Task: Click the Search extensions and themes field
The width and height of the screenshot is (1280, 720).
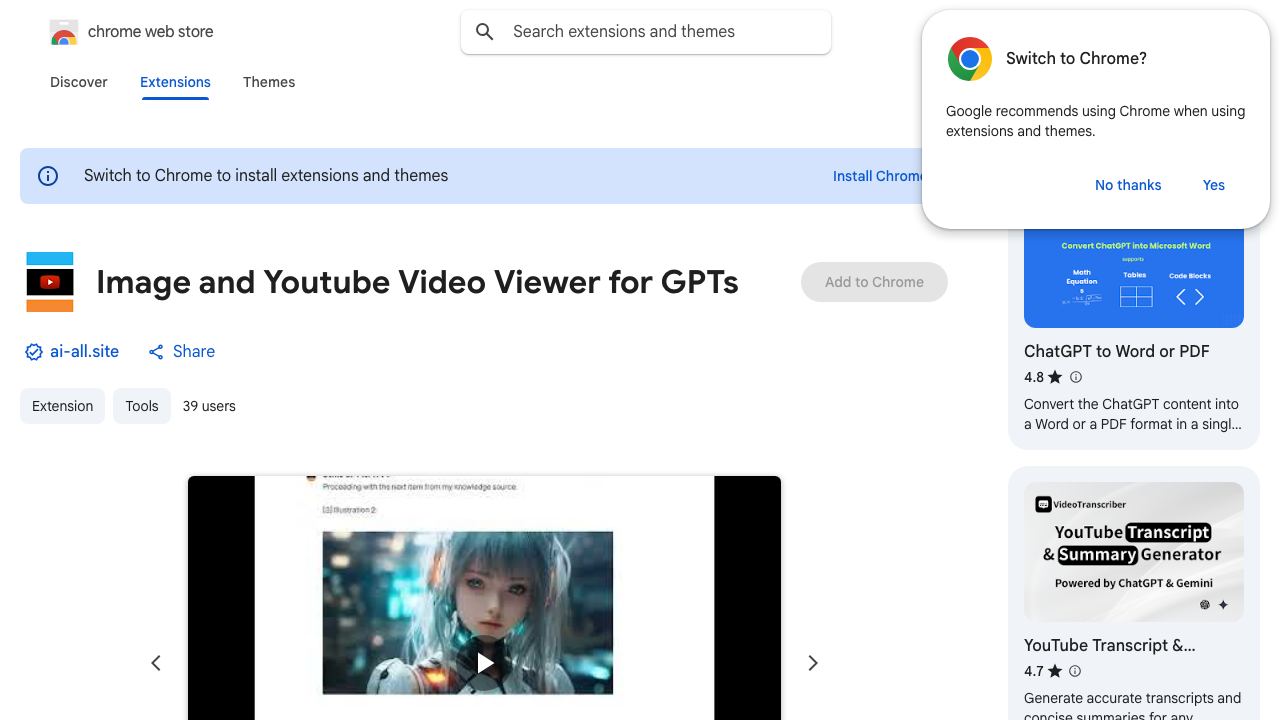Action: point(646,32)
